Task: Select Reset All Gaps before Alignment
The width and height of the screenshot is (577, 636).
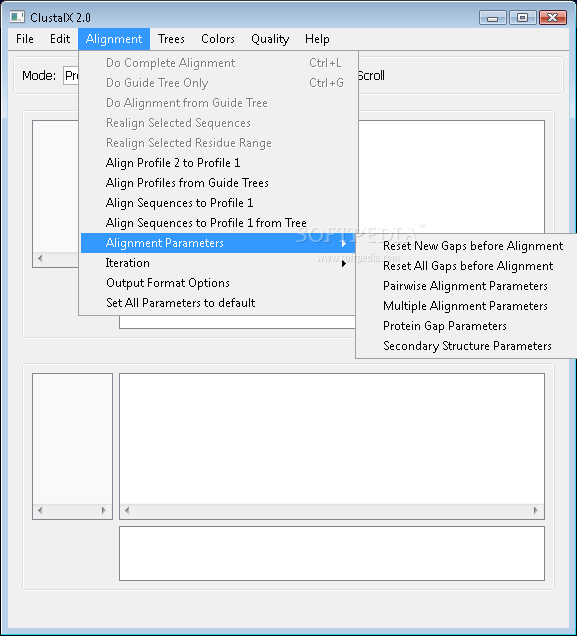Action: [466, 266]
